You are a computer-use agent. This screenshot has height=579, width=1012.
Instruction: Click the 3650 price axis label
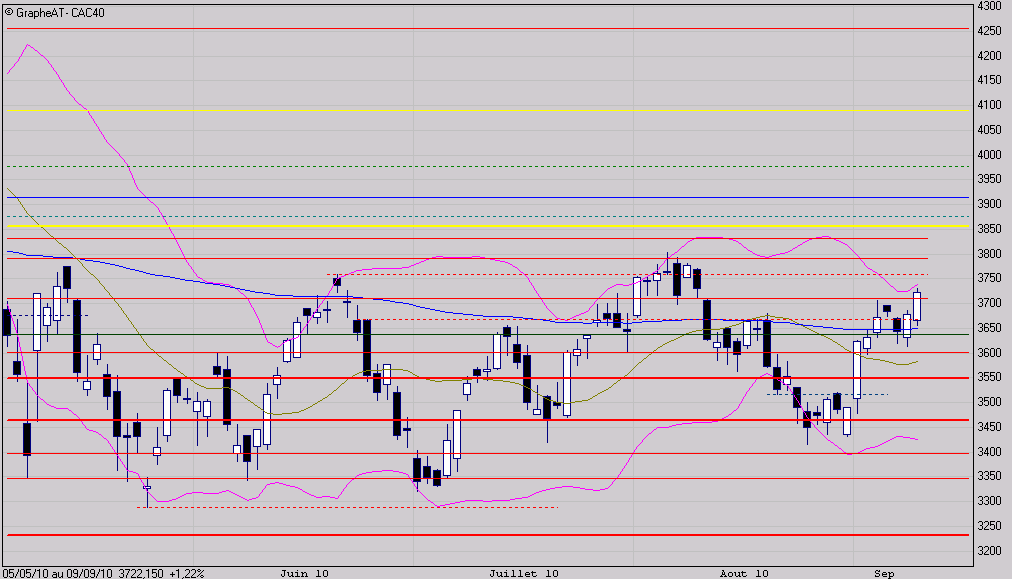click(x=989, y=328)
